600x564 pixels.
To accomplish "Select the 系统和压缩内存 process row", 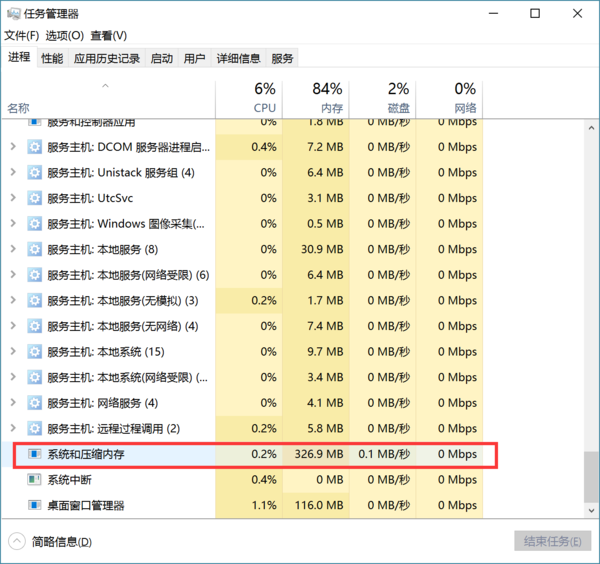I will click(x=242, y=454).
